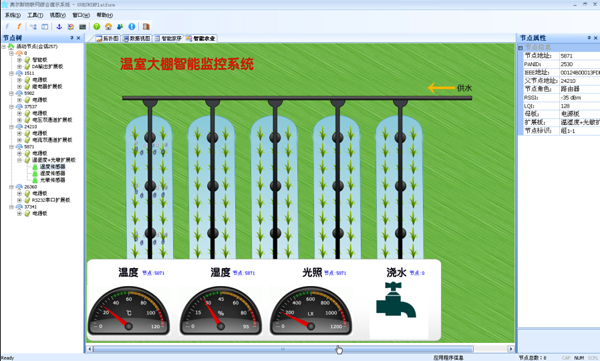Pin the 节点树 panel with pushpin icon
The image size is (600, 361).
72,38
